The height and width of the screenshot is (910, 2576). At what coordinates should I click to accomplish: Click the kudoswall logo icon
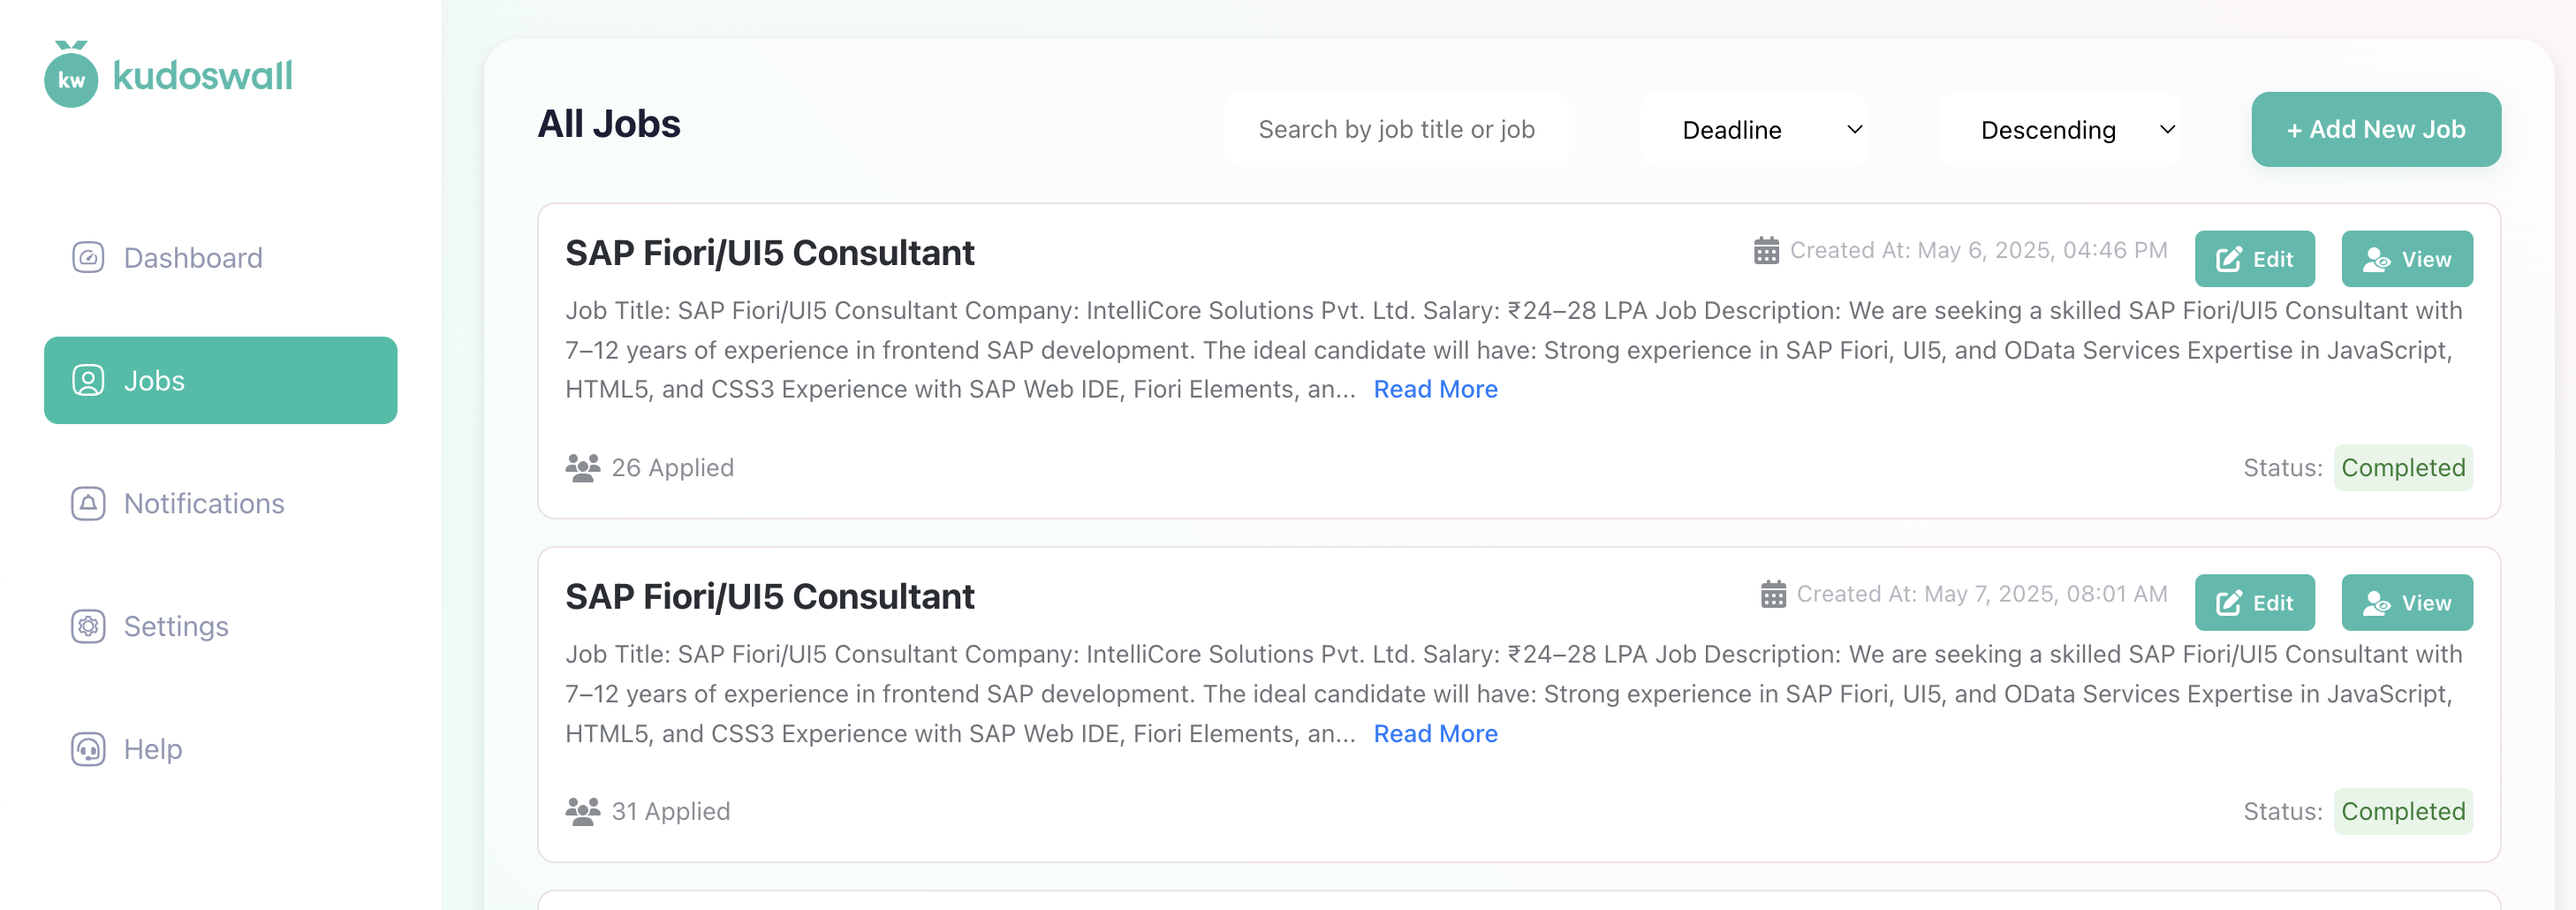pyautogui.click(x=71, y=76)
